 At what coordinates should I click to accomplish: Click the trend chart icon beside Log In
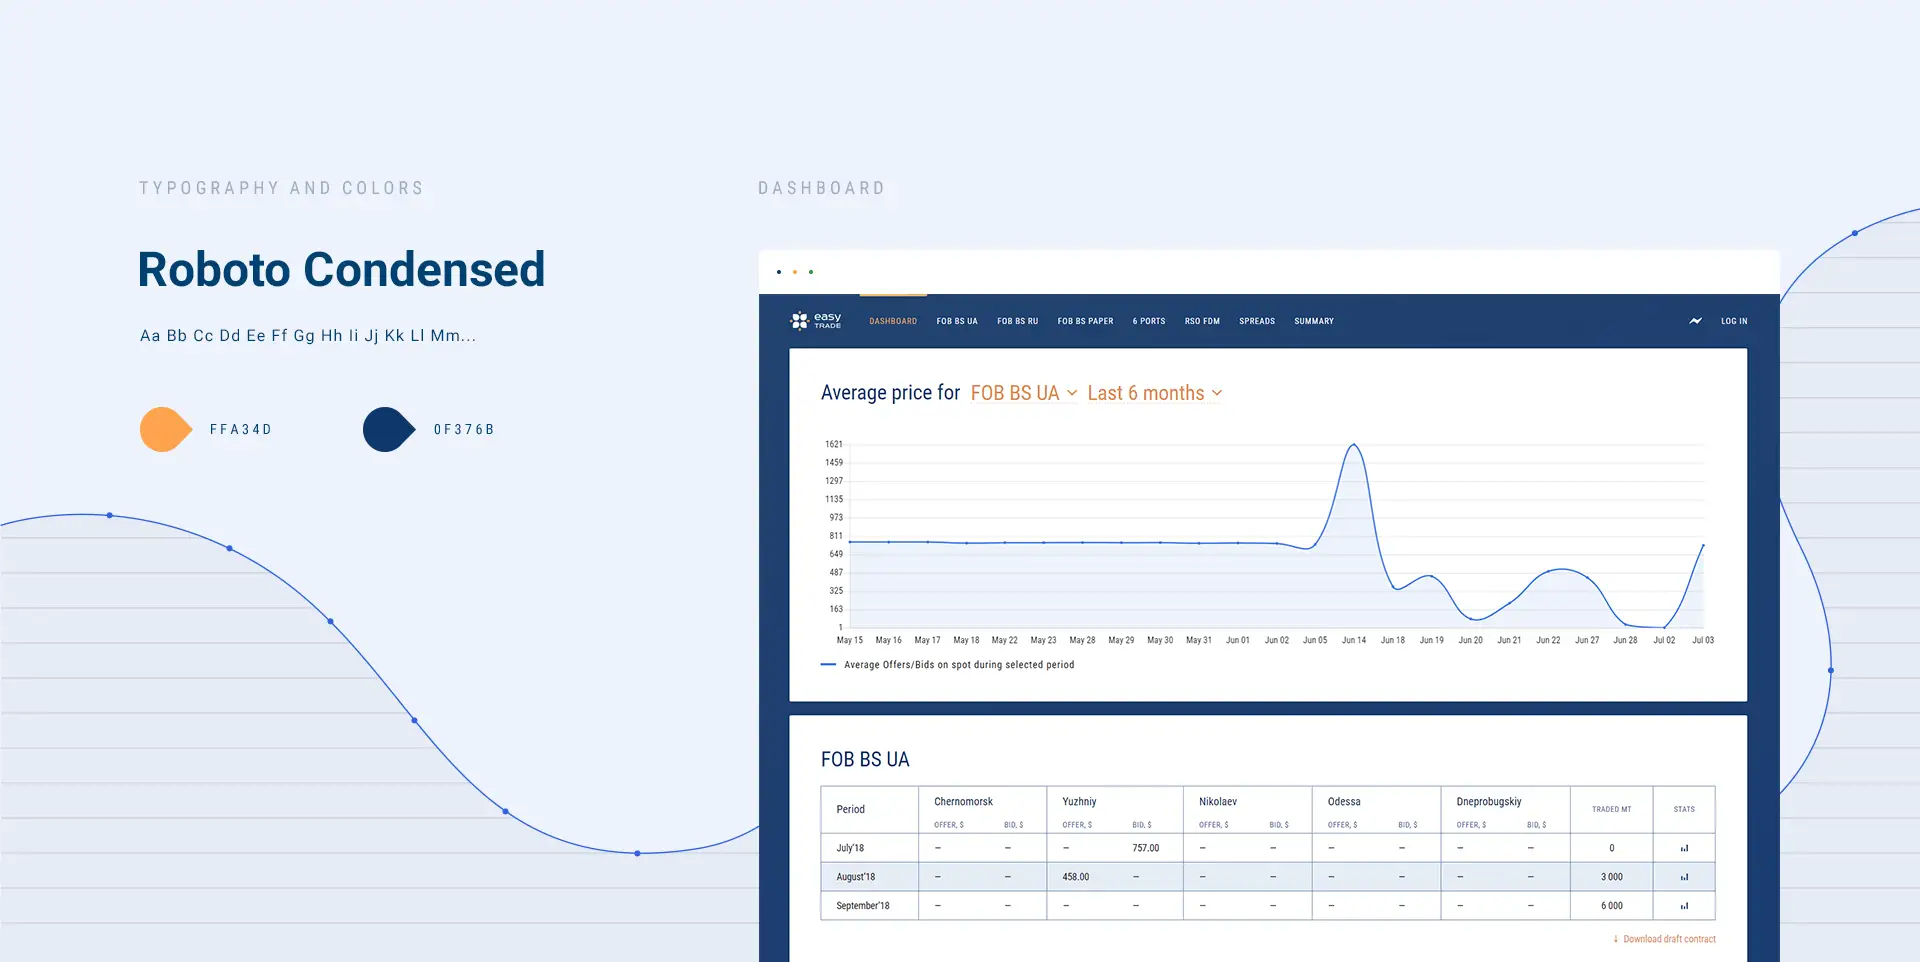point(1695,321)
